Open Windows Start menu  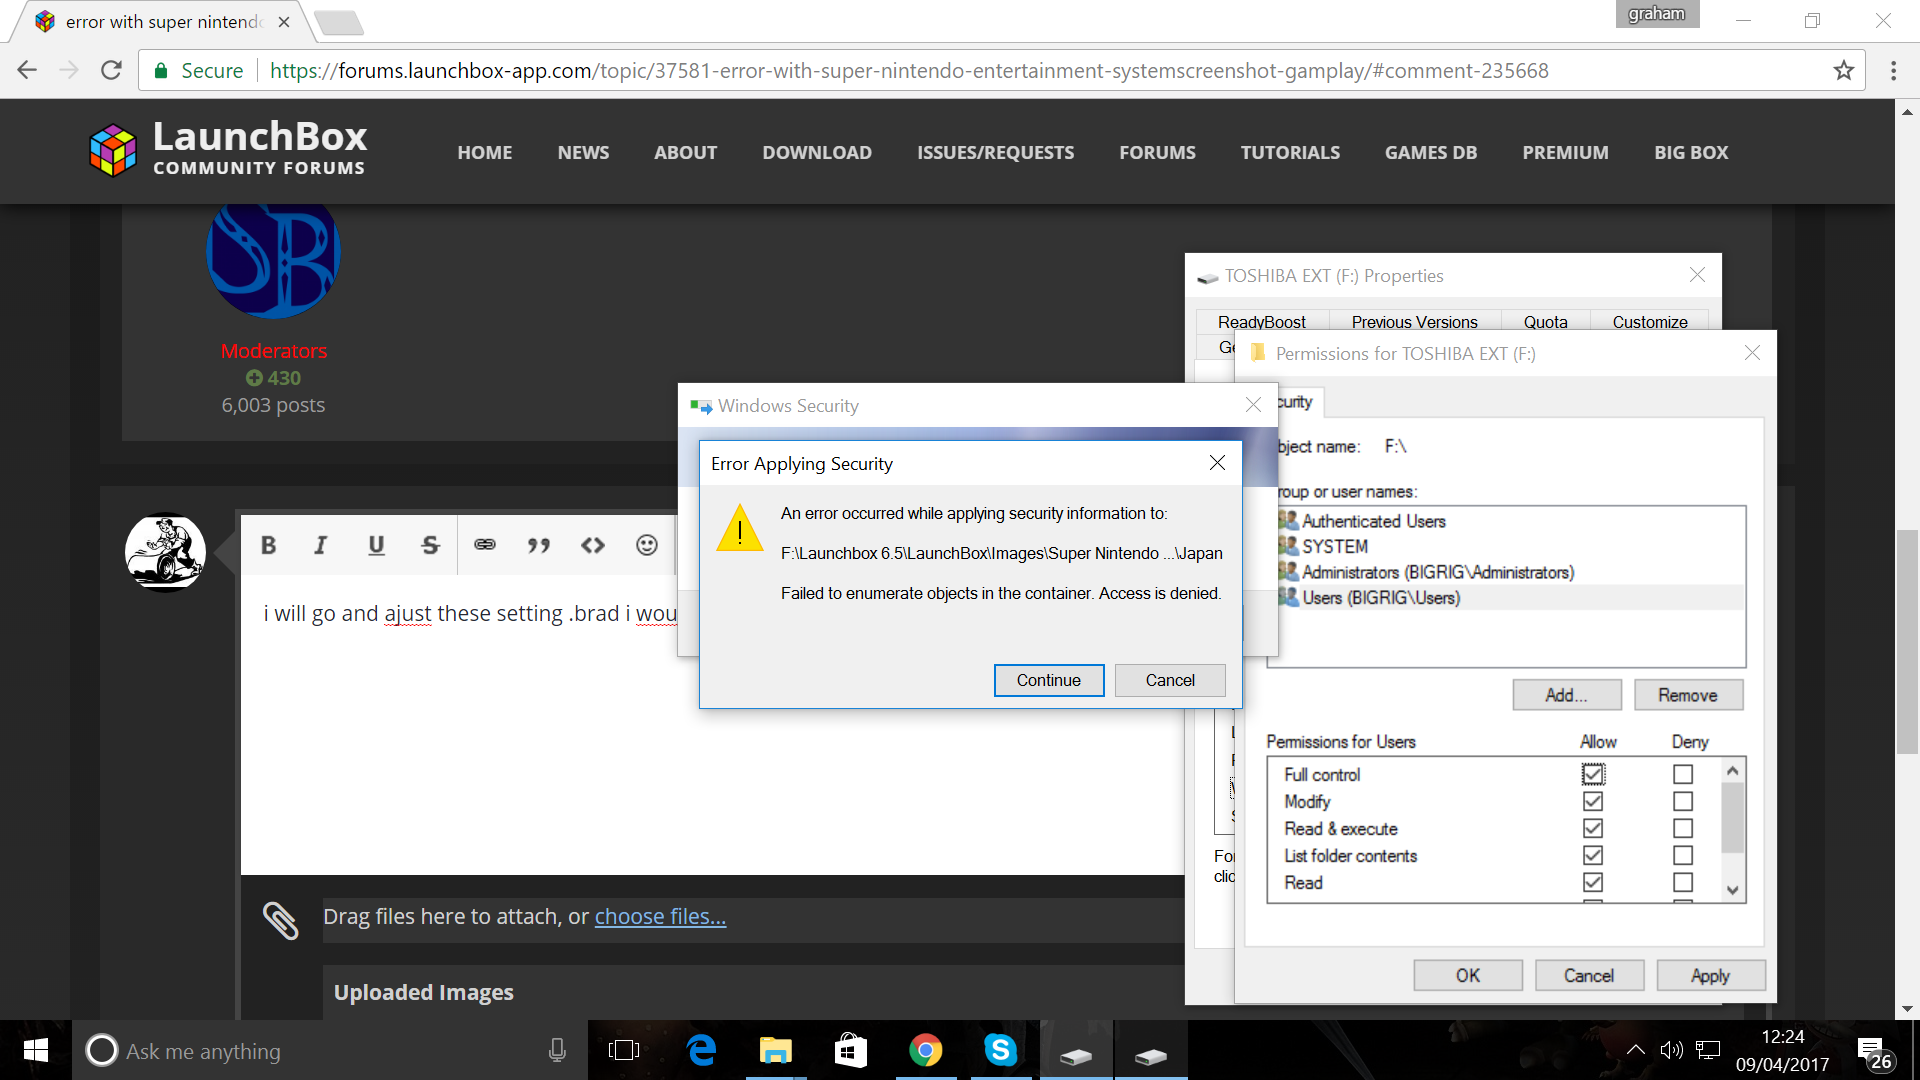tap(35, 1050)
